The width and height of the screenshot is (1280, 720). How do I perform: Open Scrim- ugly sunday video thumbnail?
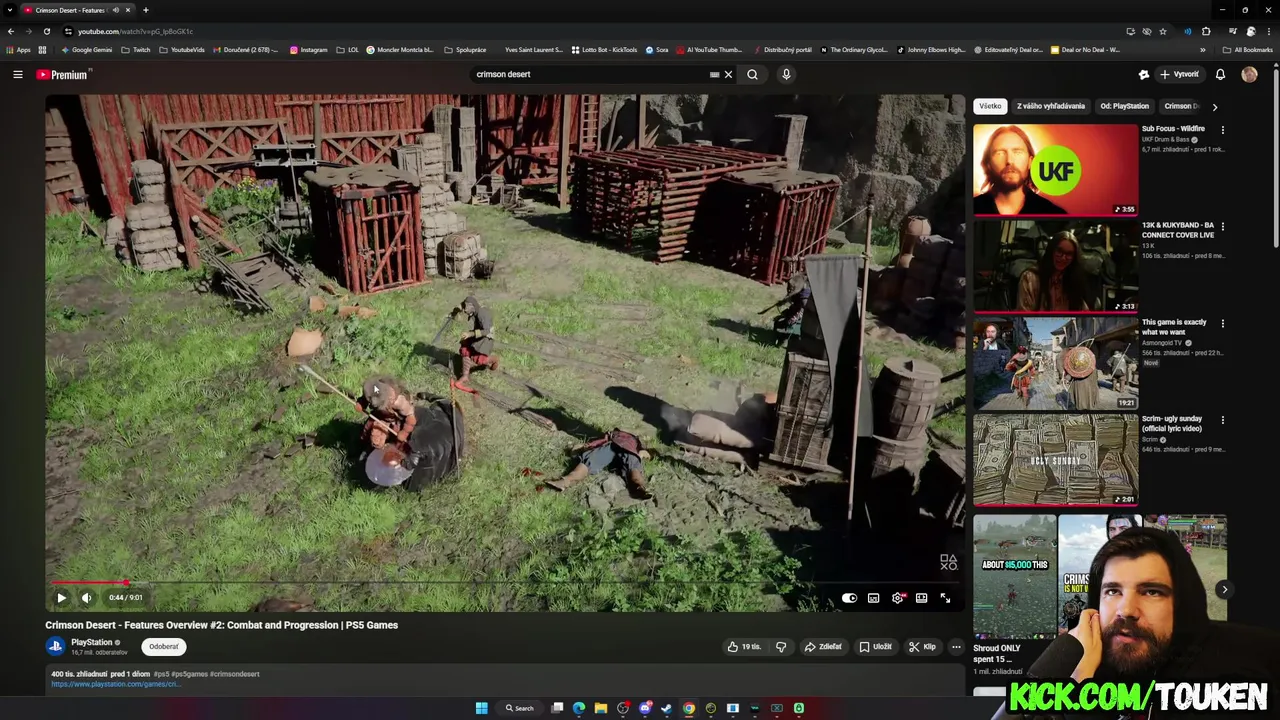click(1056, 460)
